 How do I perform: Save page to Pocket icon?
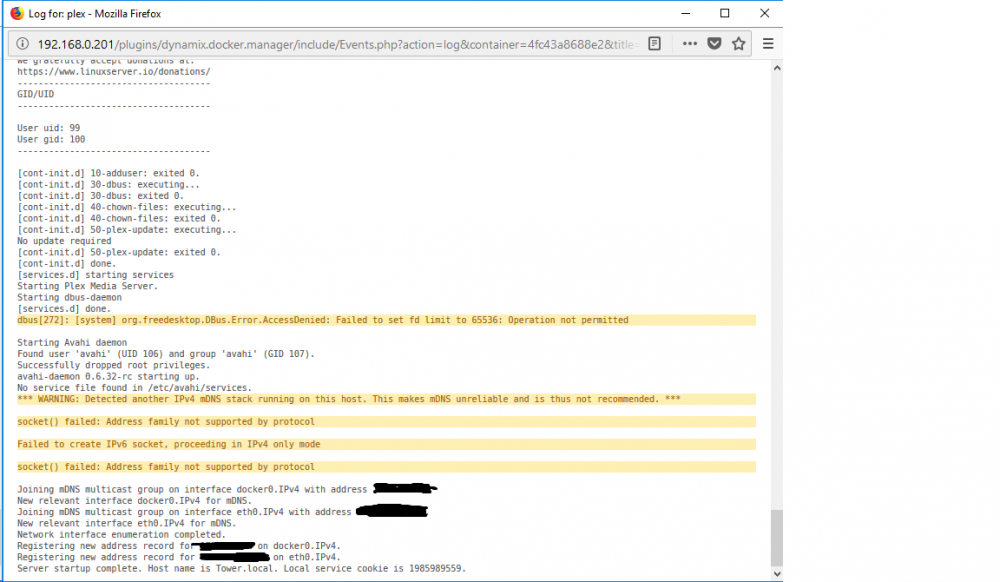click(714, 44)
